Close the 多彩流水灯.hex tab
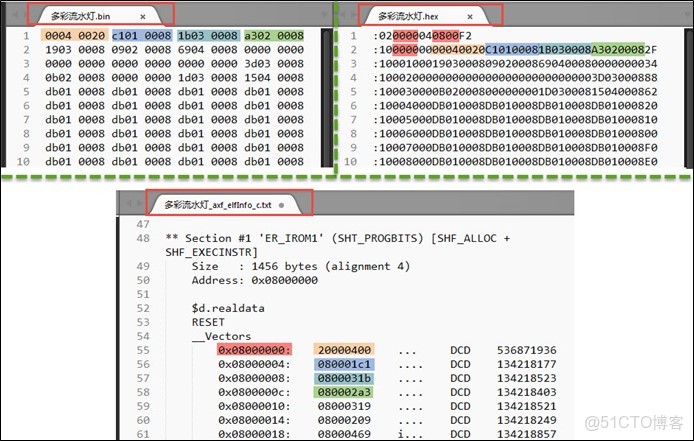 470,17
